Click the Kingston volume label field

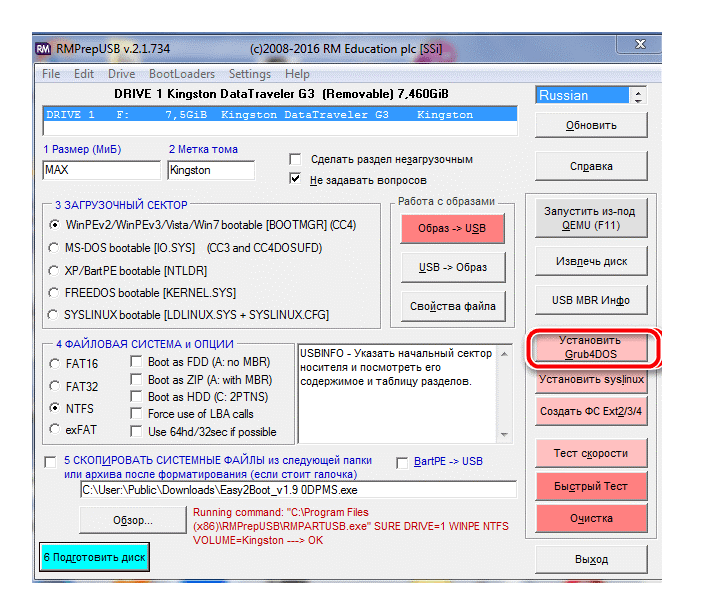(211, 170)
